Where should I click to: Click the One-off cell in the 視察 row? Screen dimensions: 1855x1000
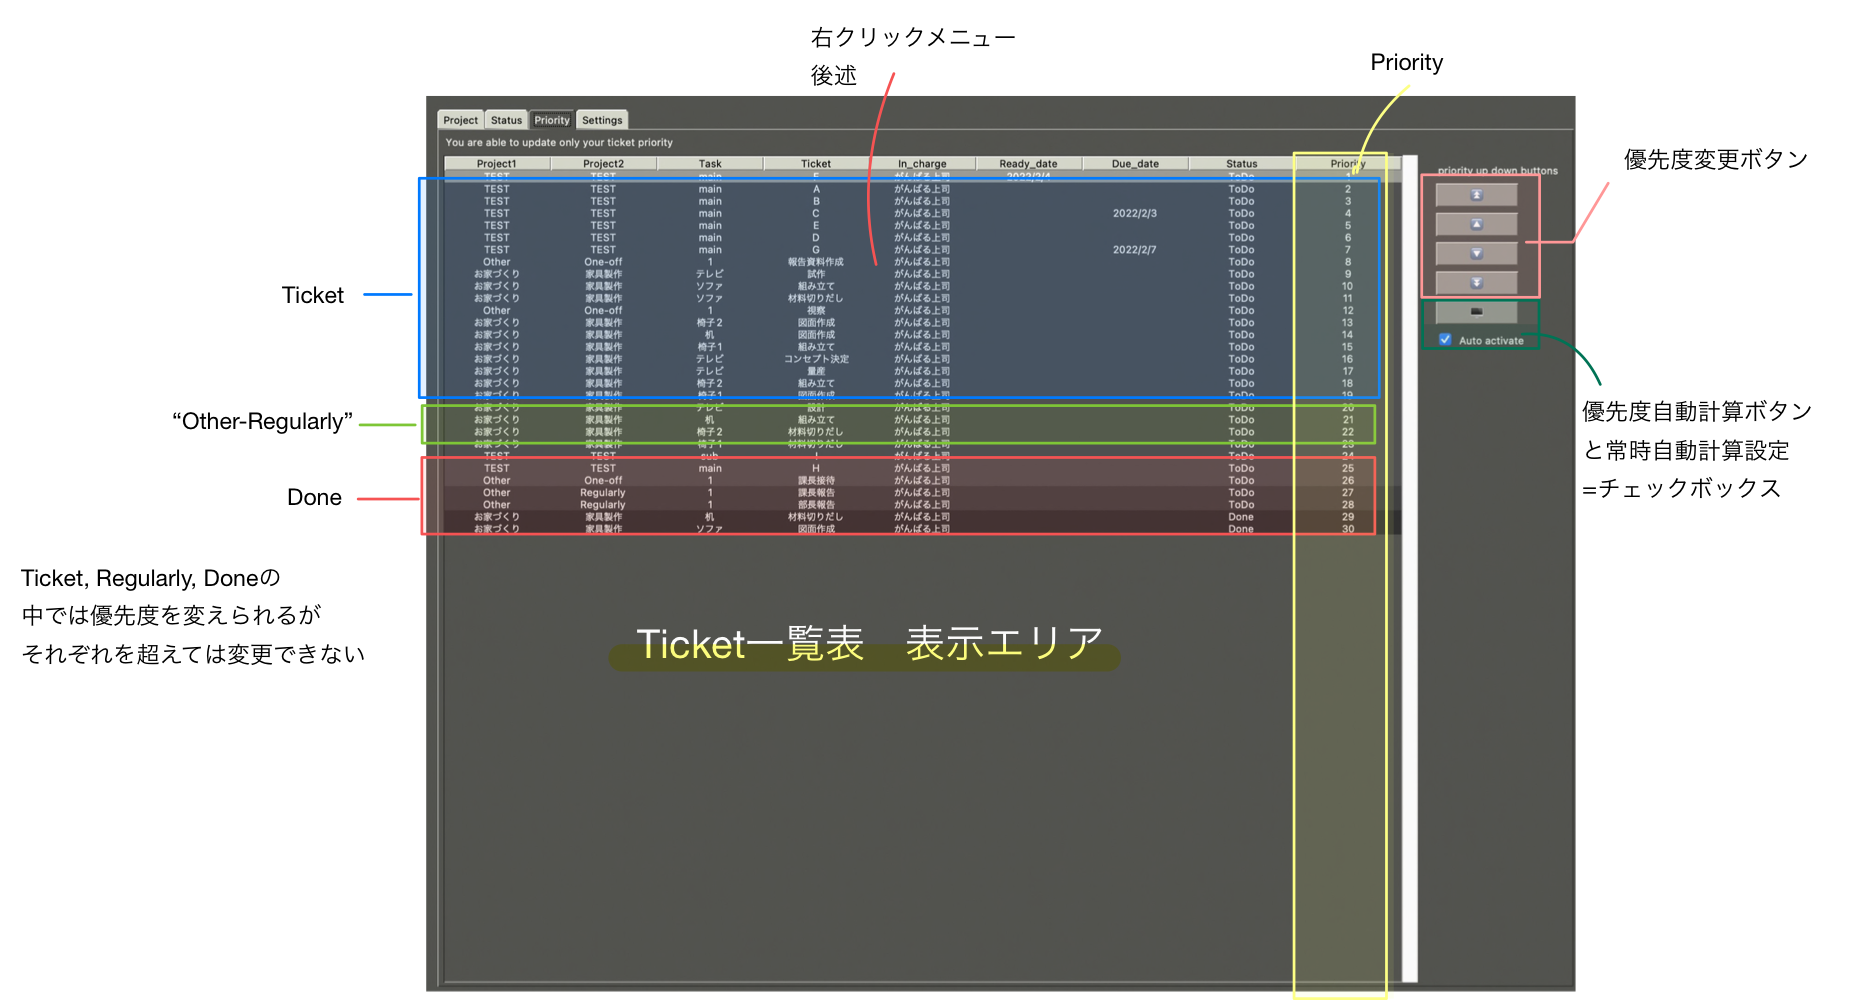coord(603,311)
